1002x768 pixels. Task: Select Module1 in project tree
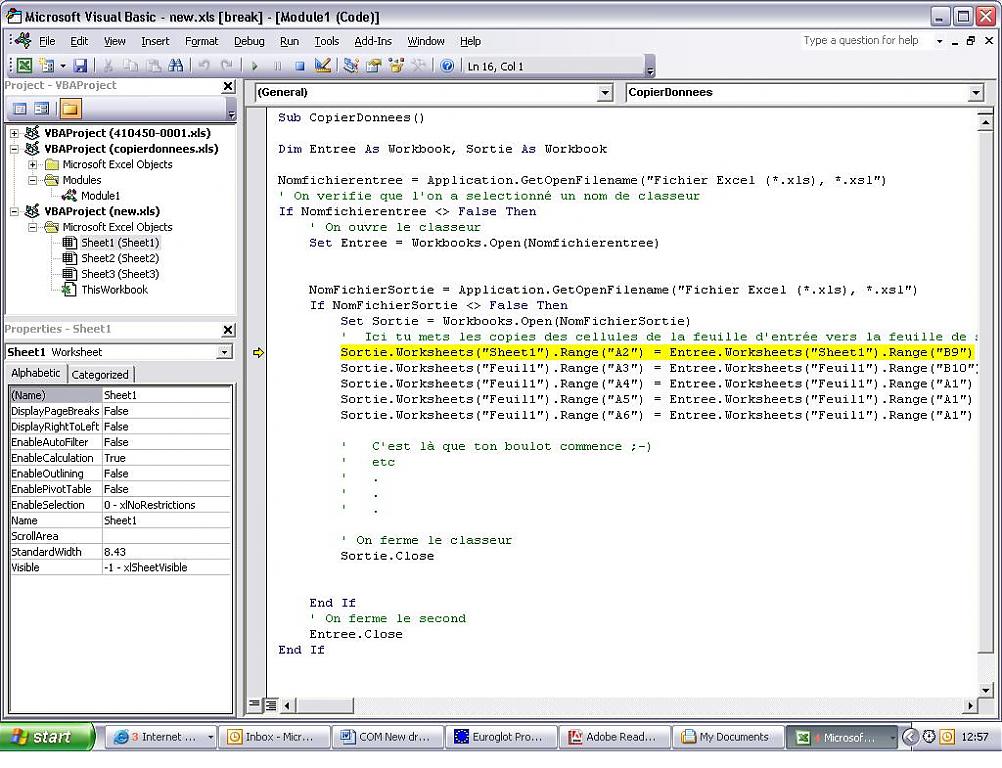point(100,196)
